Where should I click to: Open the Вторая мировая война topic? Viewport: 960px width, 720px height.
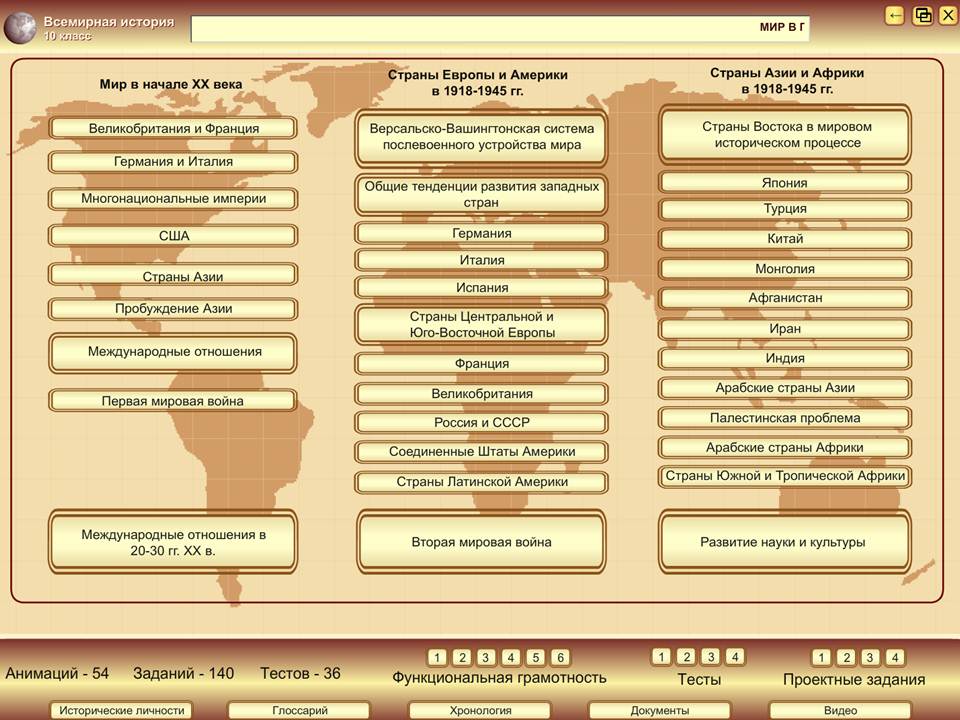[481, 542]
